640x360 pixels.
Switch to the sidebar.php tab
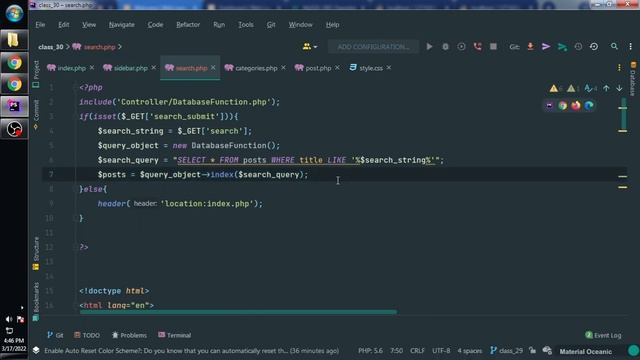coord(125,68)
